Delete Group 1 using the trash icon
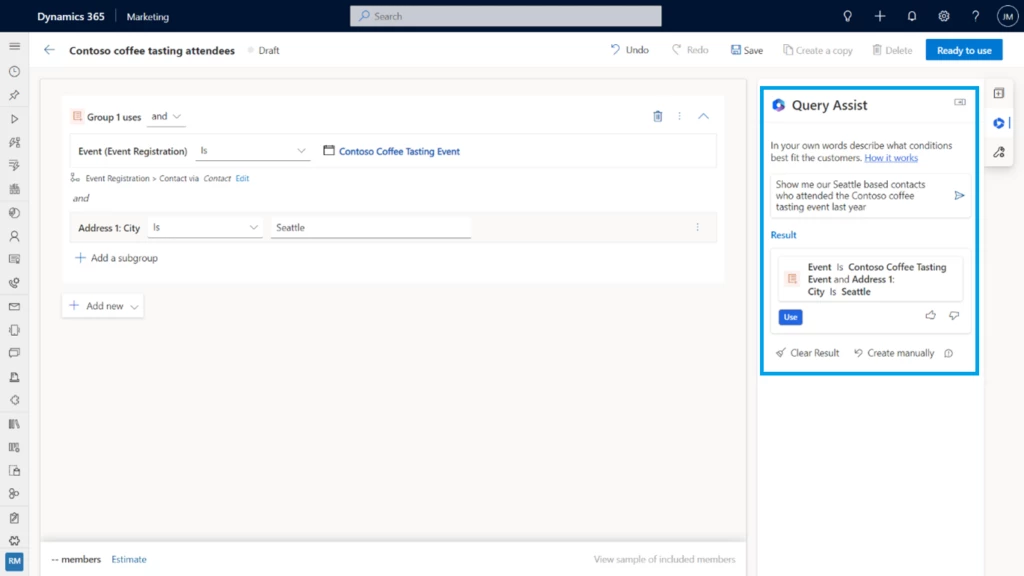The image size is (1024, 576). [657, 115]
